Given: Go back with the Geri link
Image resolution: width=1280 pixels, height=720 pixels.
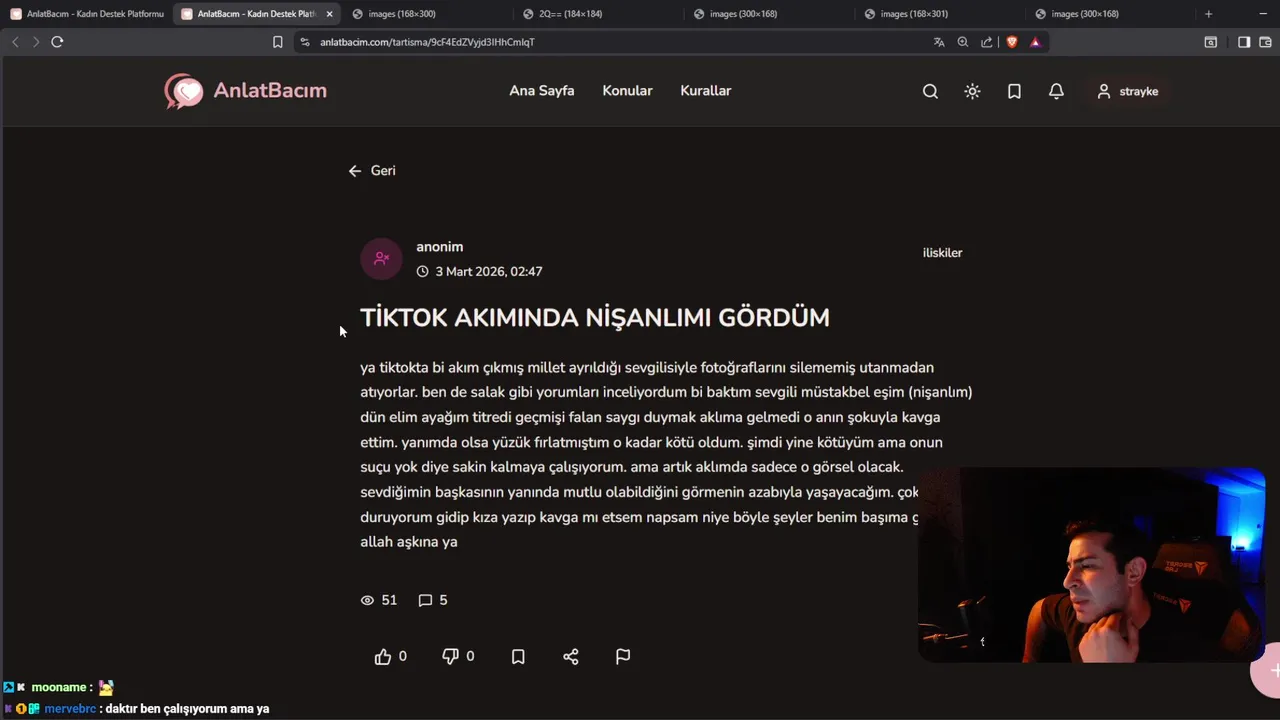Looking at the screenshot, I should [x=372, y=171].
